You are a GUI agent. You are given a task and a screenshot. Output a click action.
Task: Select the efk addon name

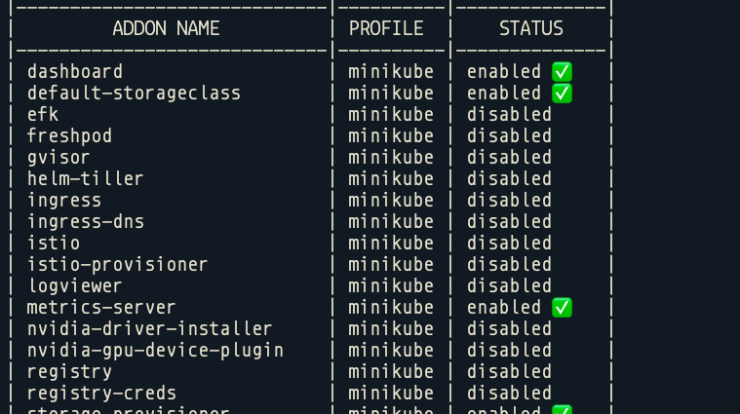[x=43, y=115]
